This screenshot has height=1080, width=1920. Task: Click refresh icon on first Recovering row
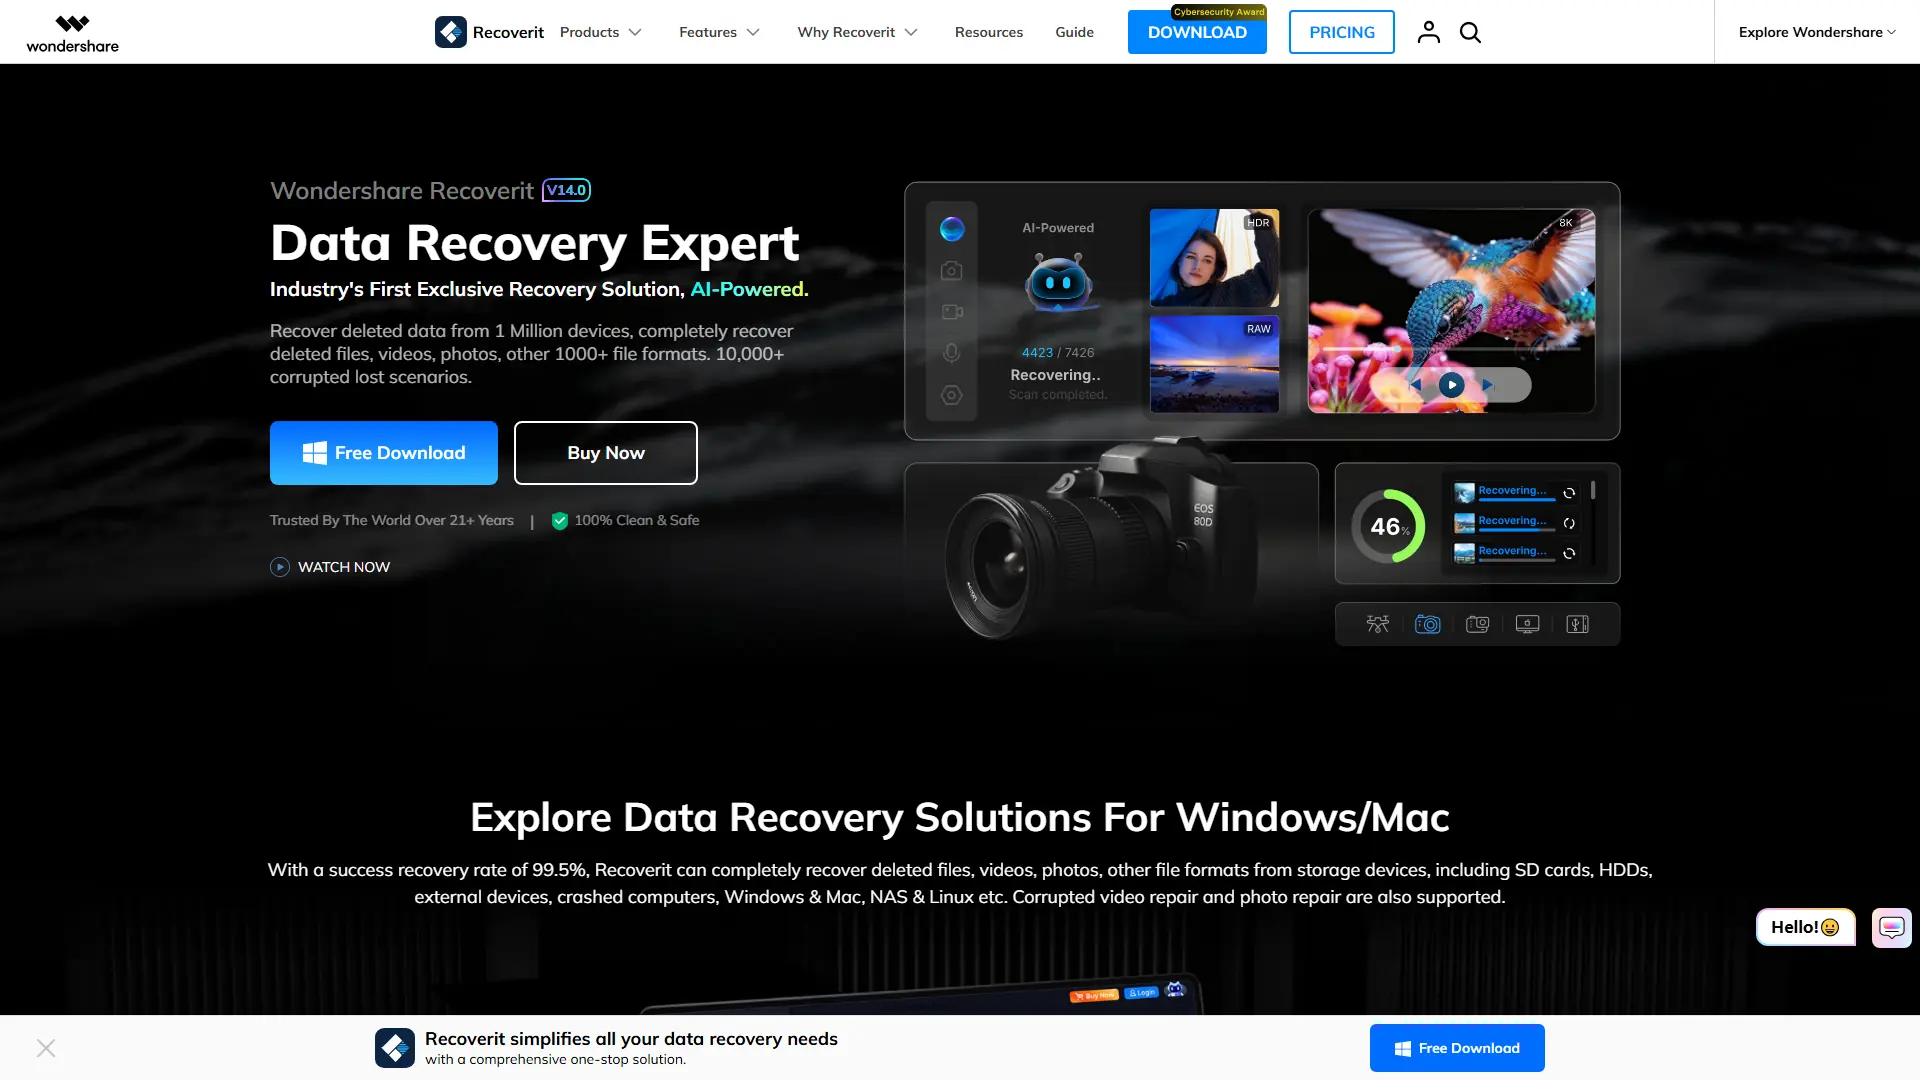1569,493
